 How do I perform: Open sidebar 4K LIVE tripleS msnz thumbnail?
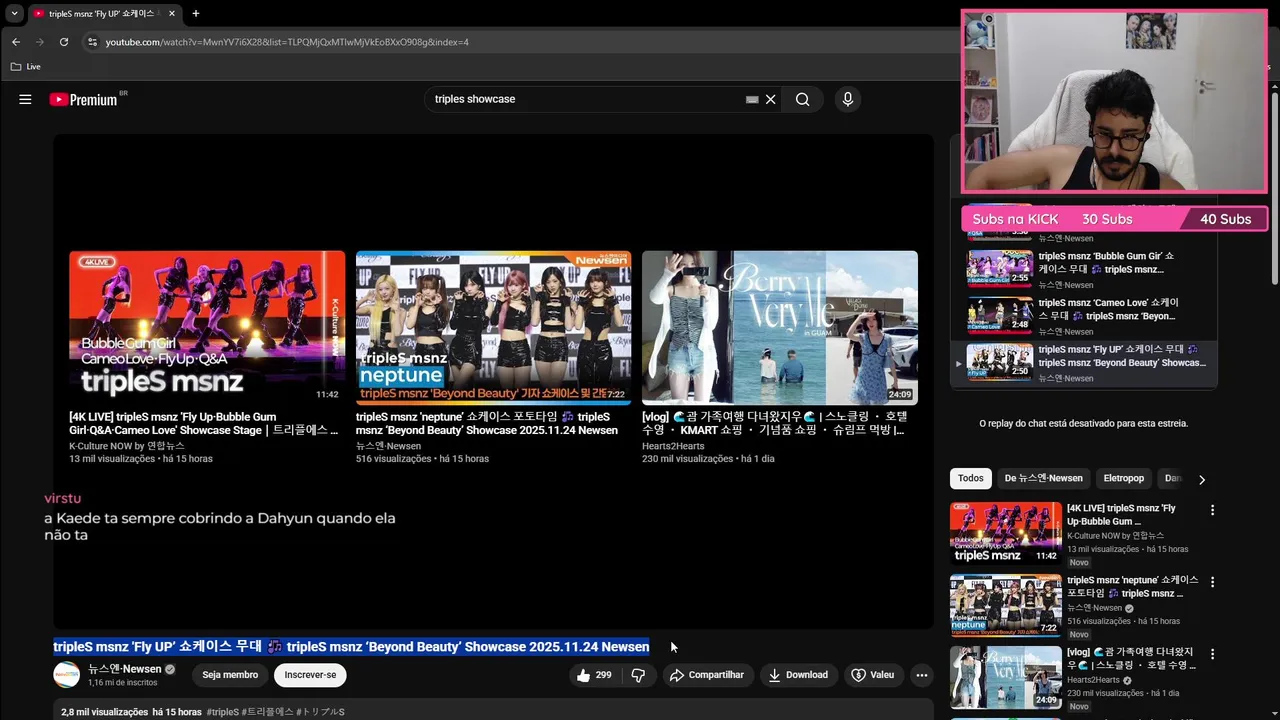(1005, 533)
